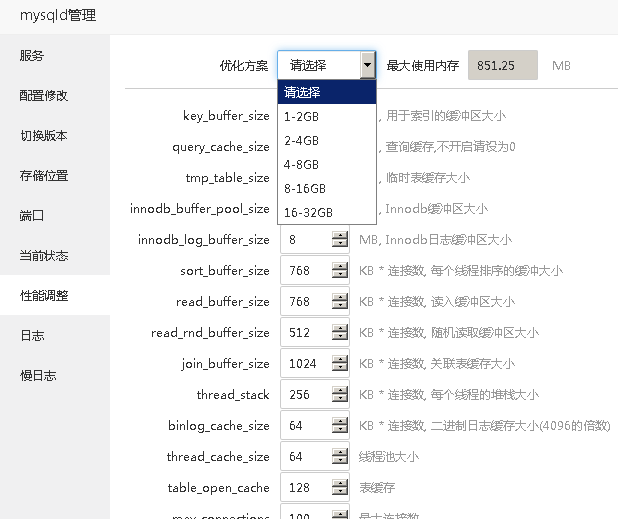Increase table_open_cache with up arrow
Viewport: 618px width, 519px height.
[x=340, y=483]
